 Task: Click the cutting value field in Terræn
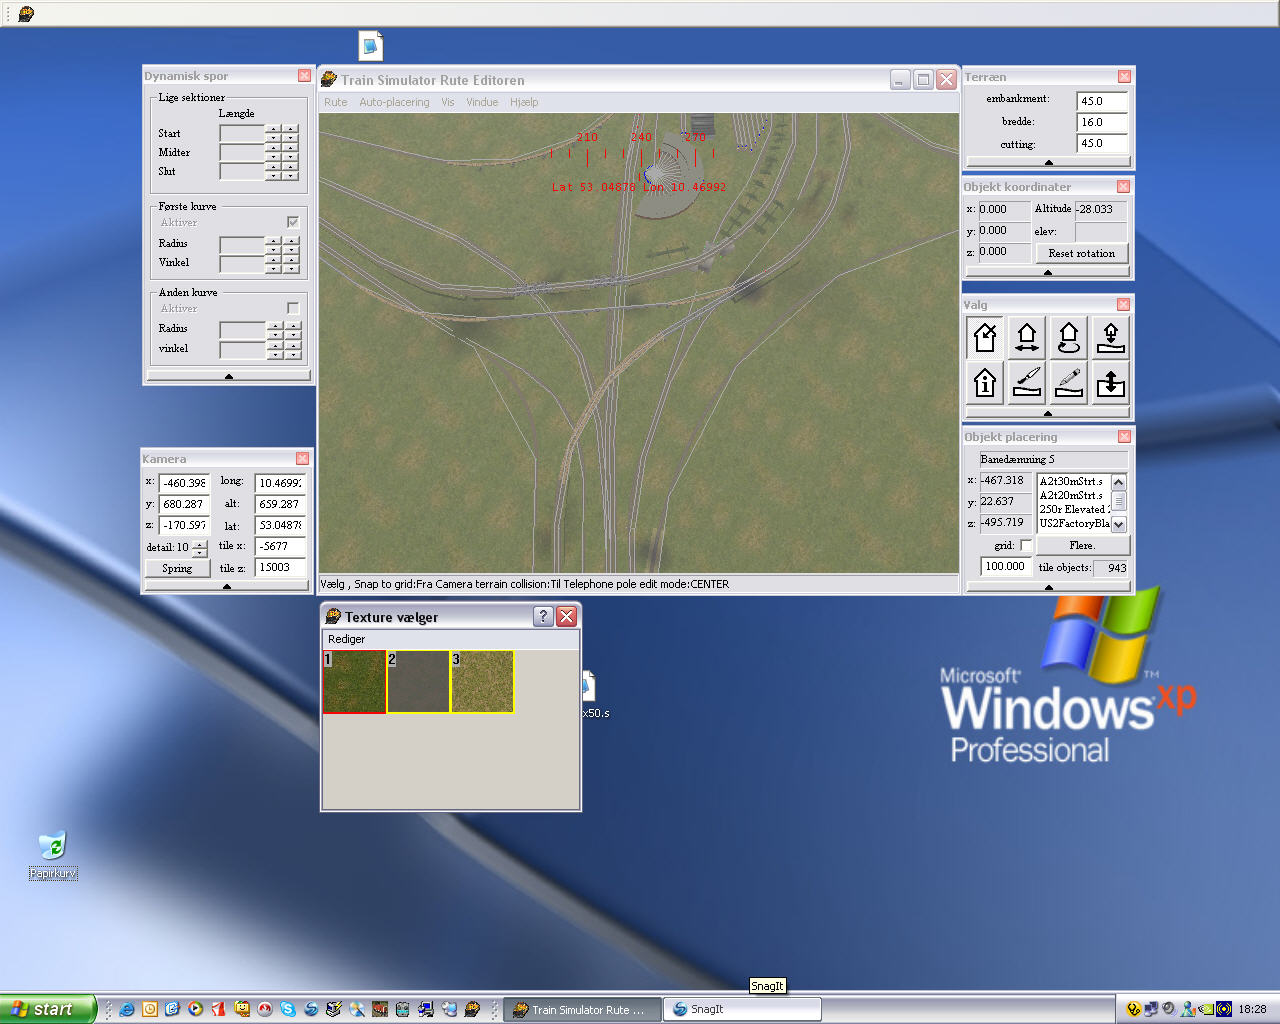(x=1102, y=143)
